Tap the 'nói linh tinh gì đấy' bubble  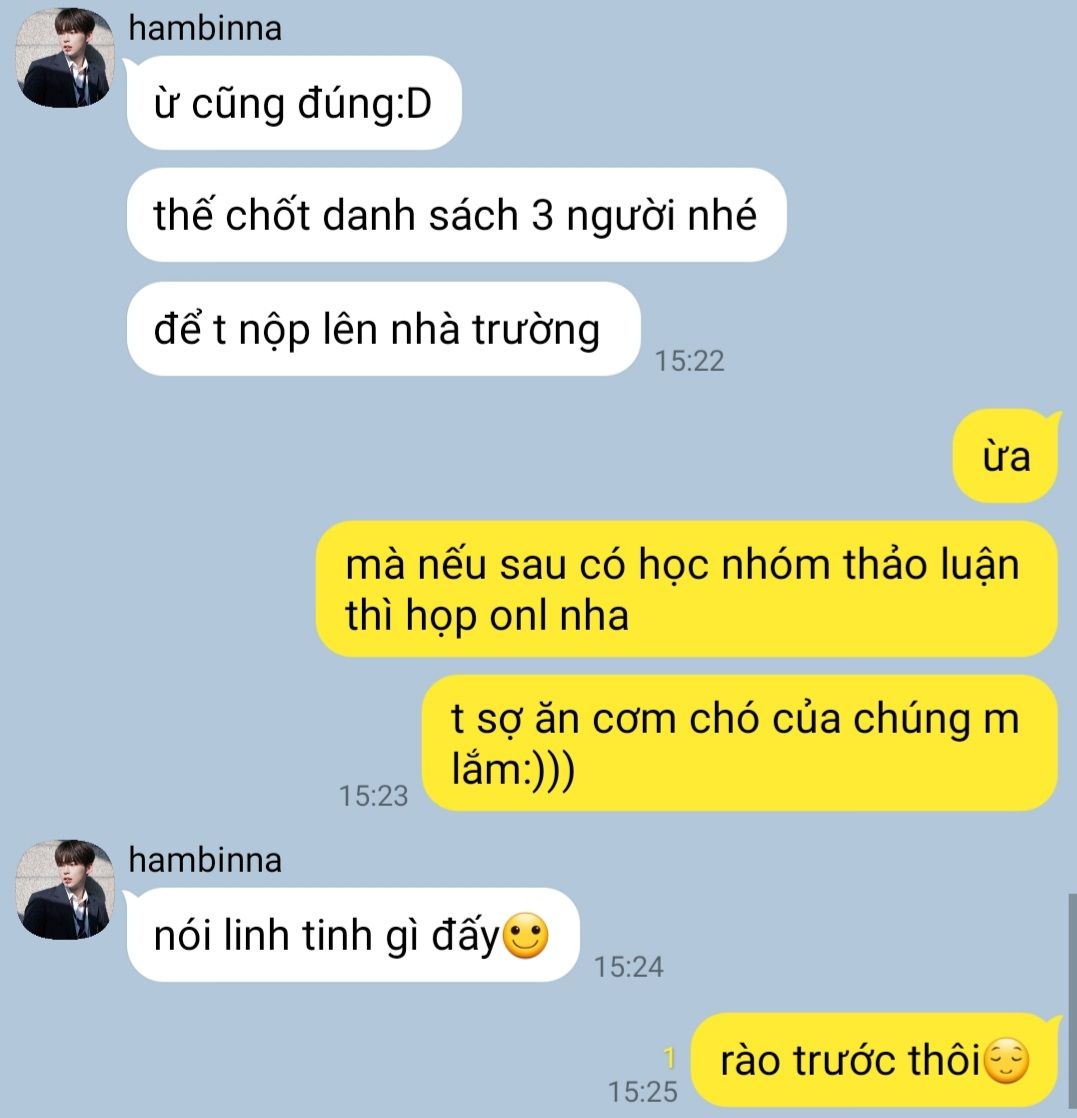click(353, 935)
